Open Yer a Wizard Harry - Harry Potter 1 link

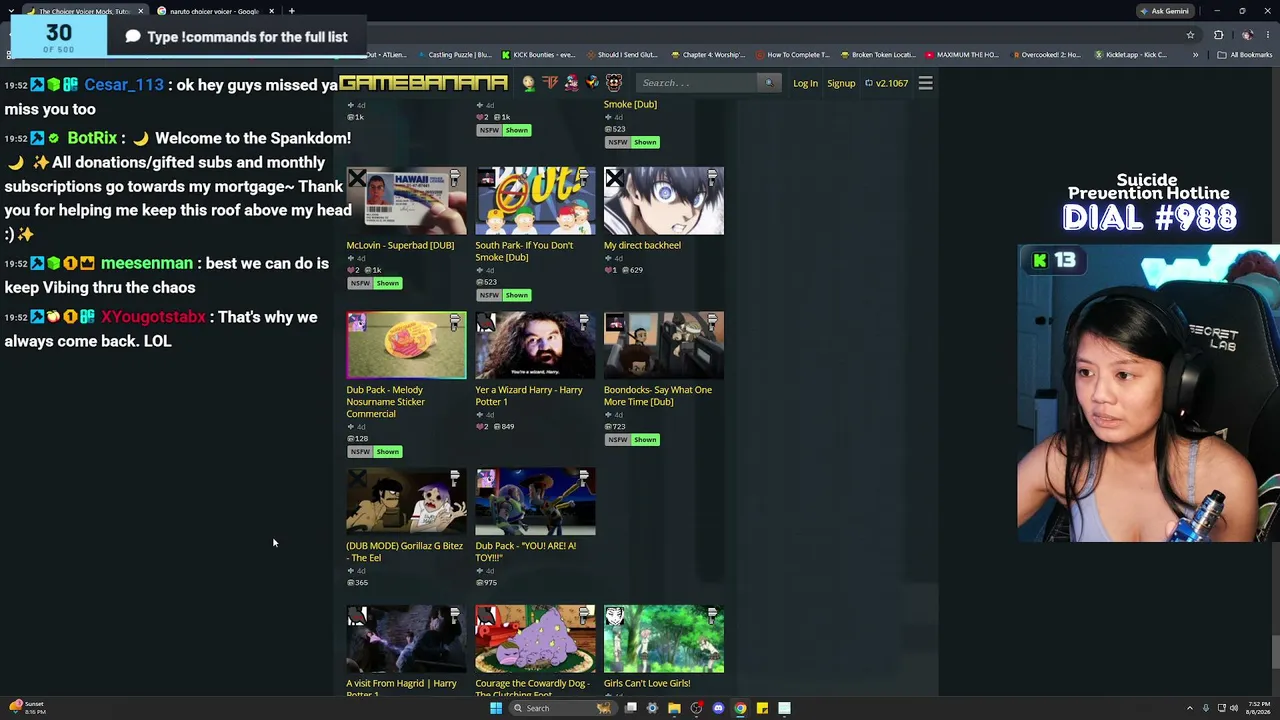point(529,395)
